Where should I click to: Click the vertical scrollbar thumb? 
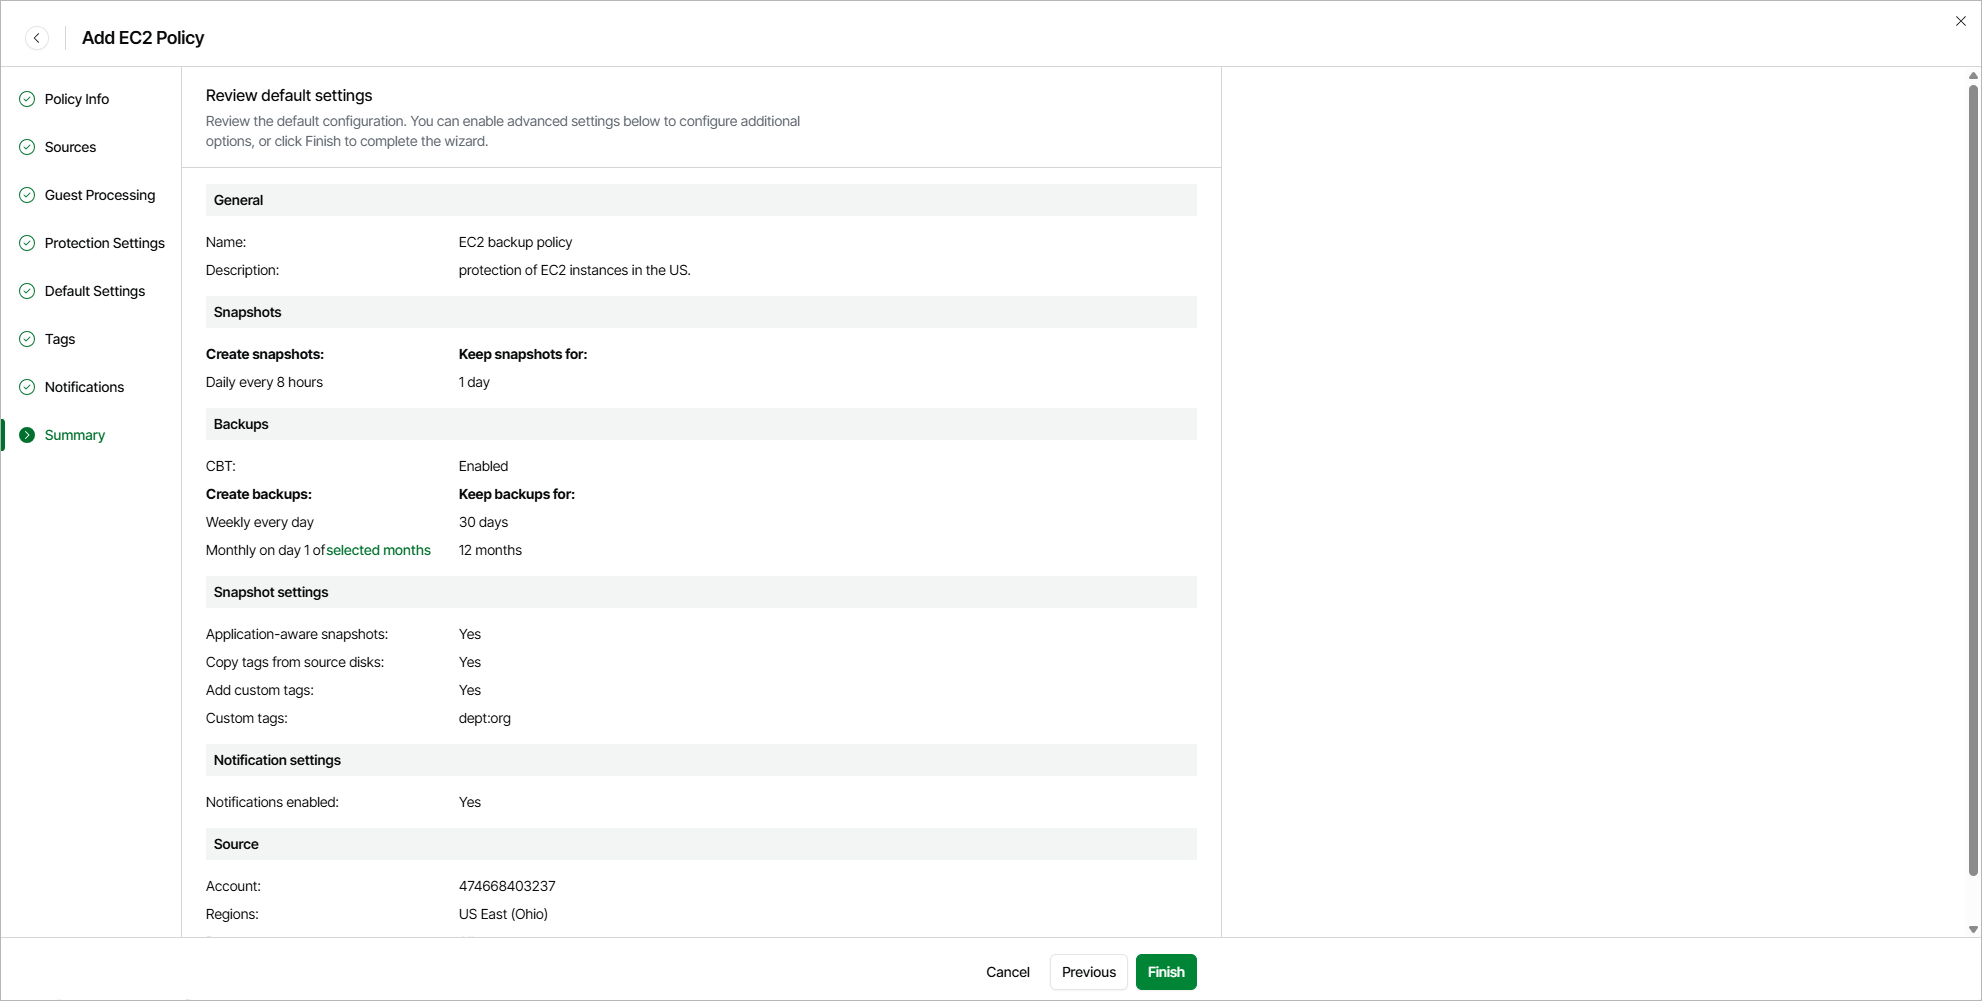click(1973, 480)
